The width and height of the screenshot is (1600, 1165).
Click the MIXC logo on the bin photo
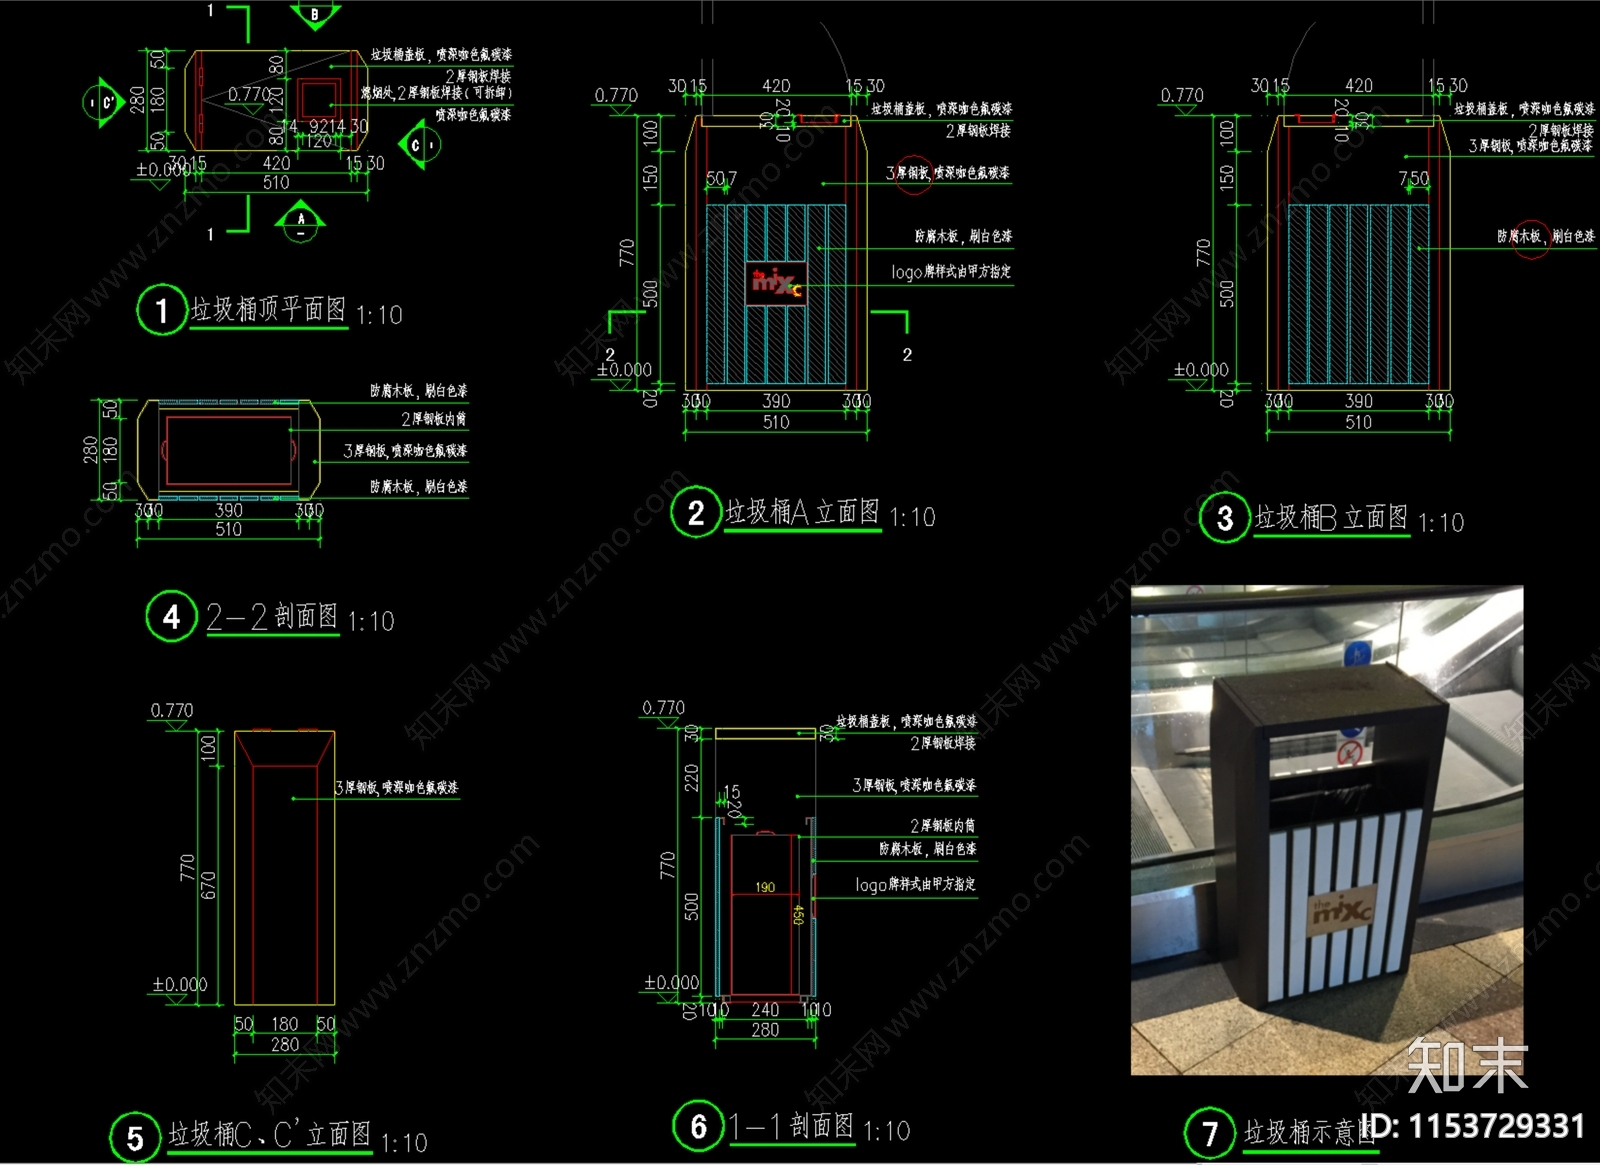click(1341, 911)
